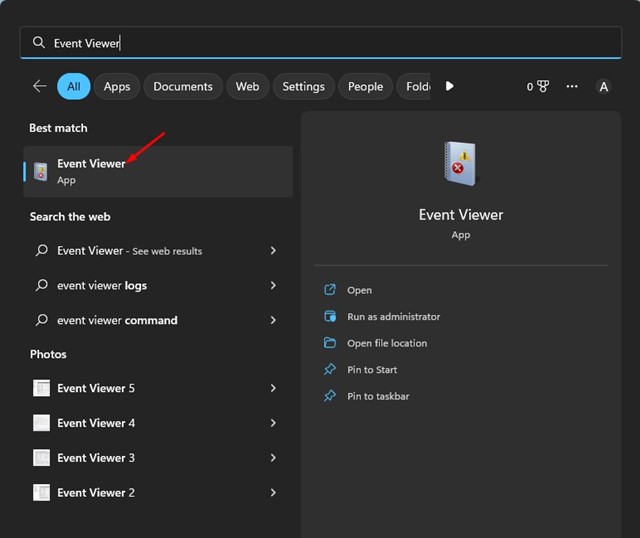
Task: Switch to the Apps filter tab
Action: (117, 87)
